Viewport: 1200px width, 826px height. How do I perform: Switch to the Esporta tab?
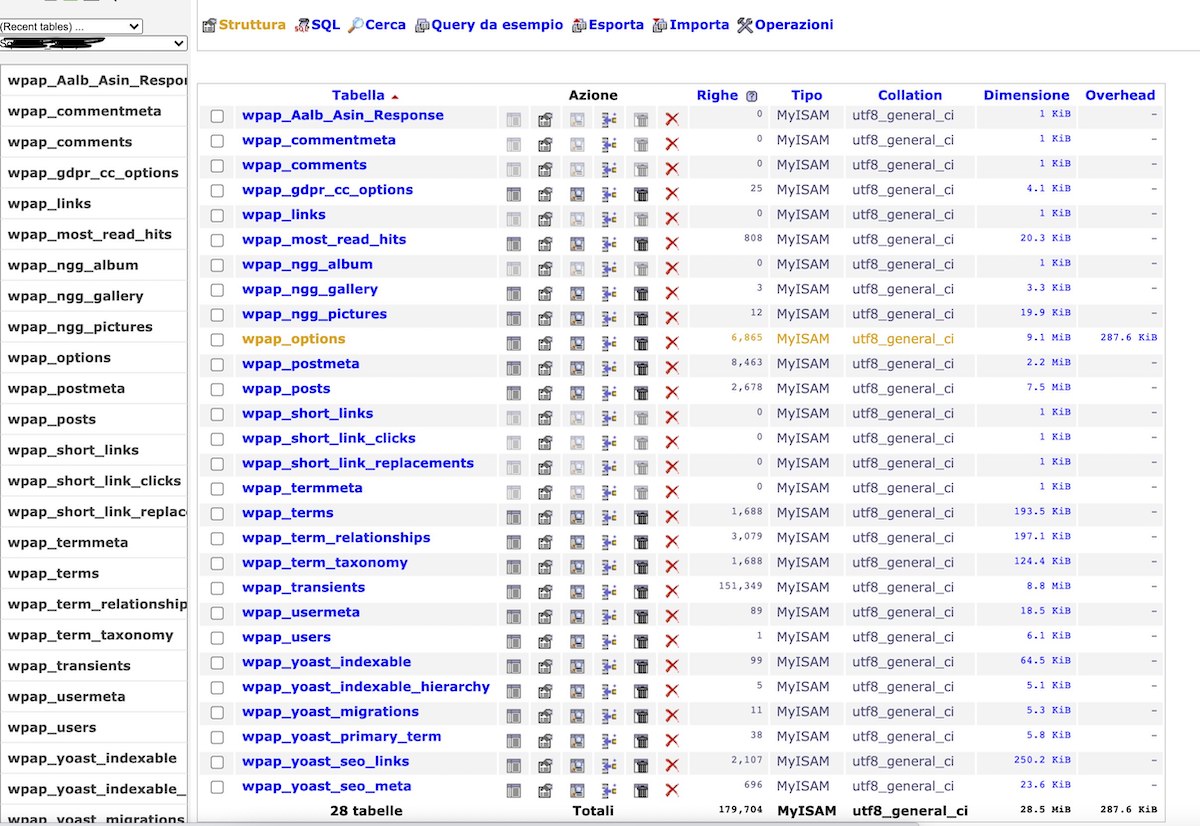(x=608, y=25)
